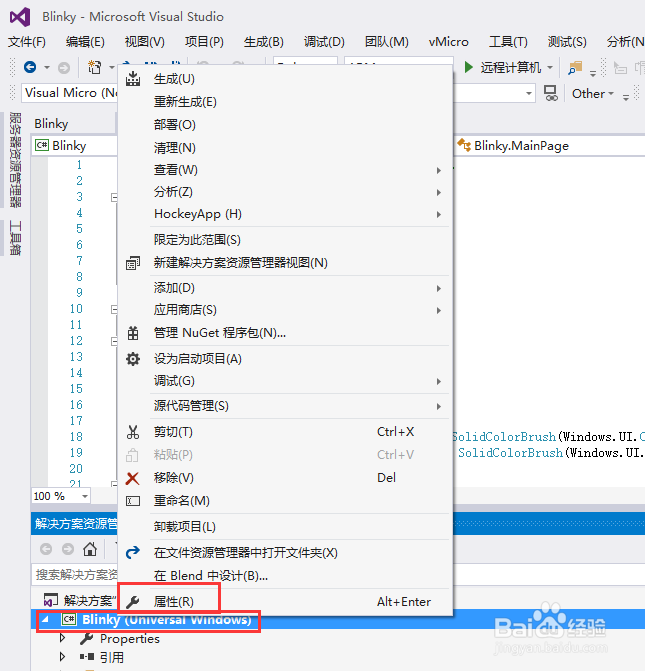
Task: Open the Blinky.MainPage class dropdown
Action: point(550,146)
